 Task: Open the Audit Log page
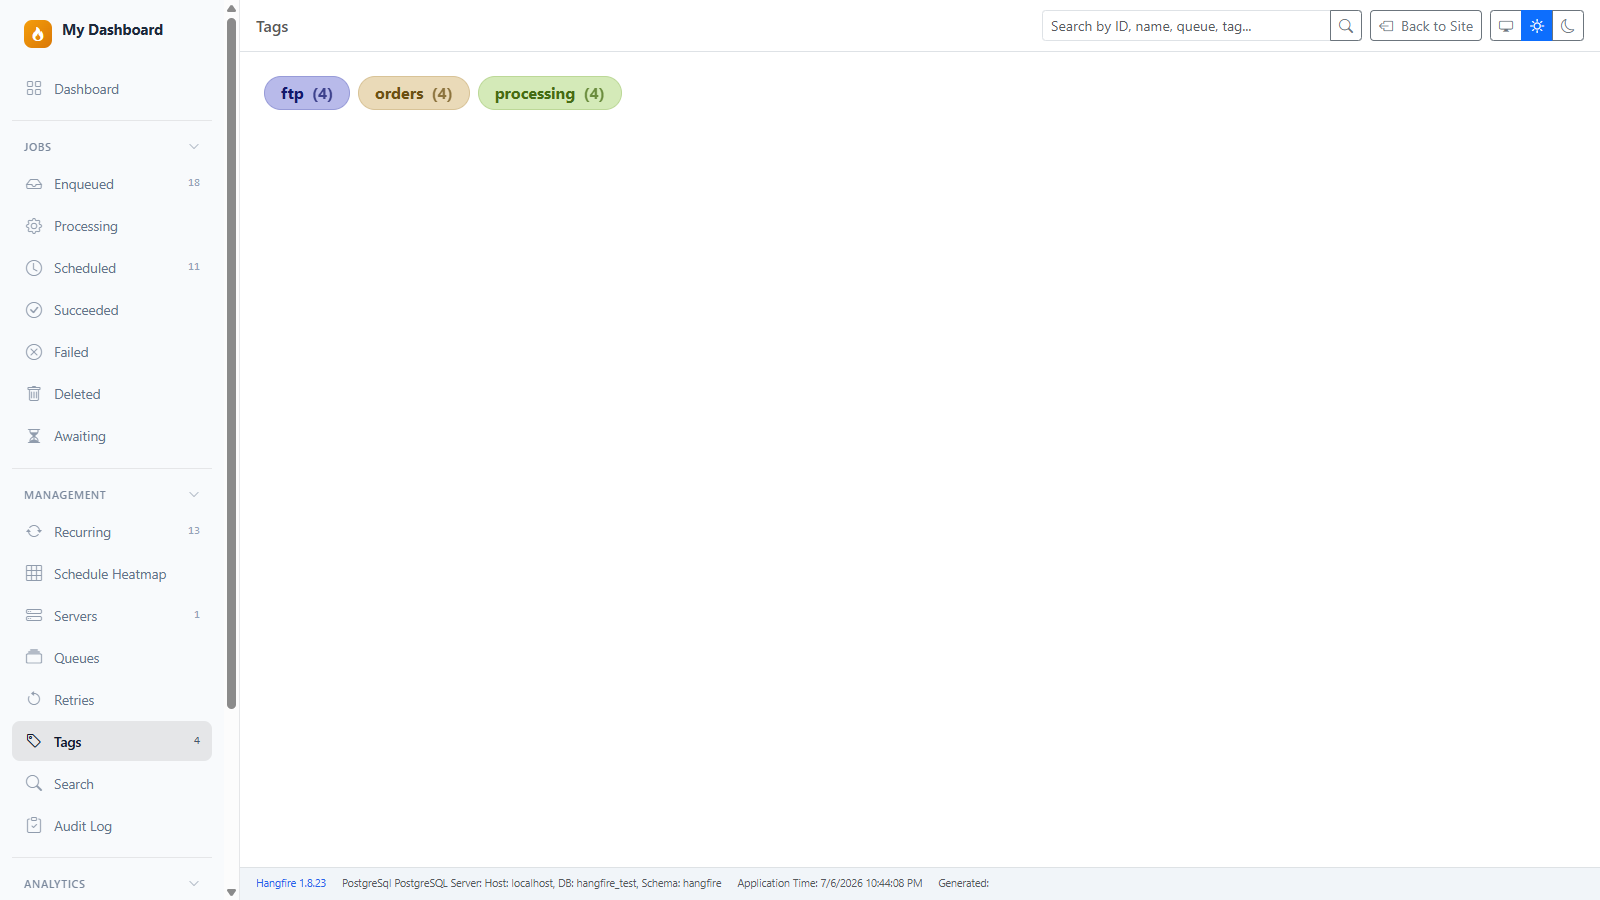[x=112, y=826]
